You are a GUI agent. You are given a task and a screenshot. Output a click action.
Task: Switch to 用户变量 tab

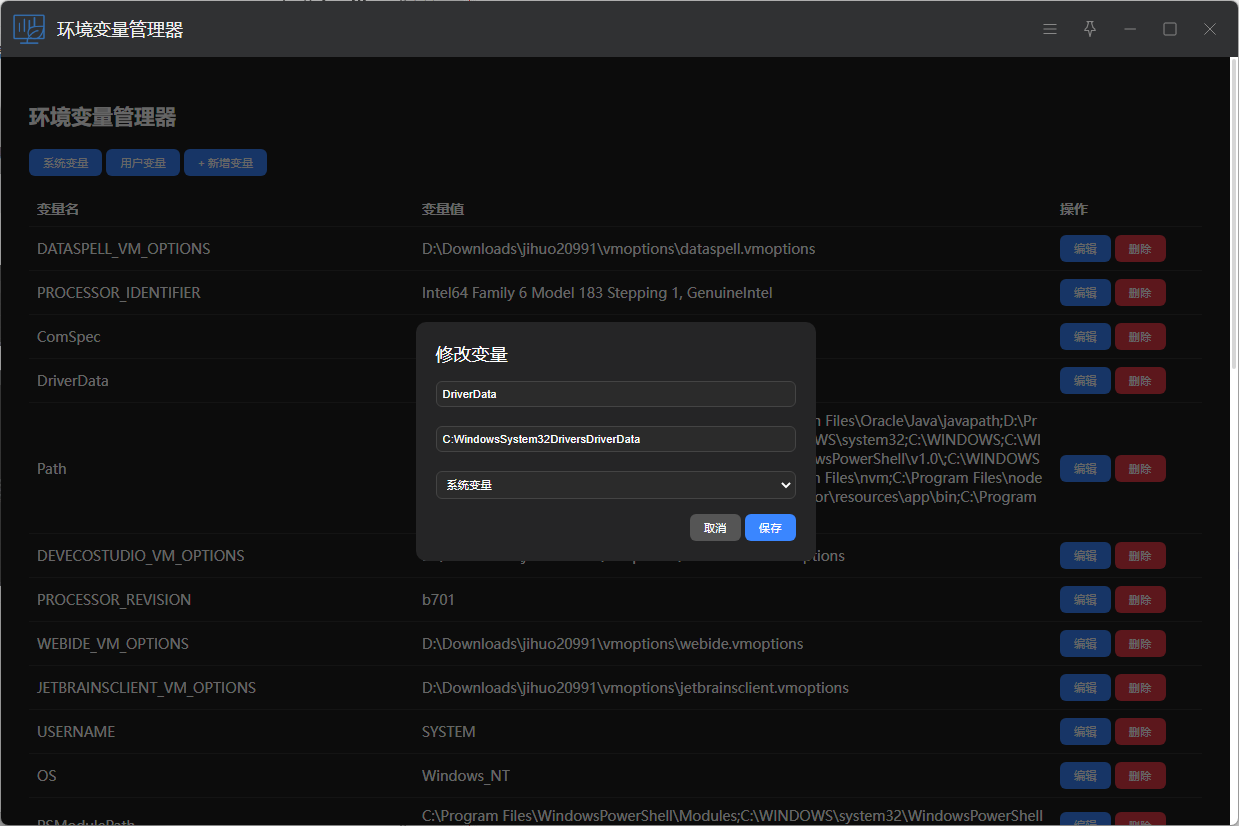pyautogui.click(x=143, y=163)
